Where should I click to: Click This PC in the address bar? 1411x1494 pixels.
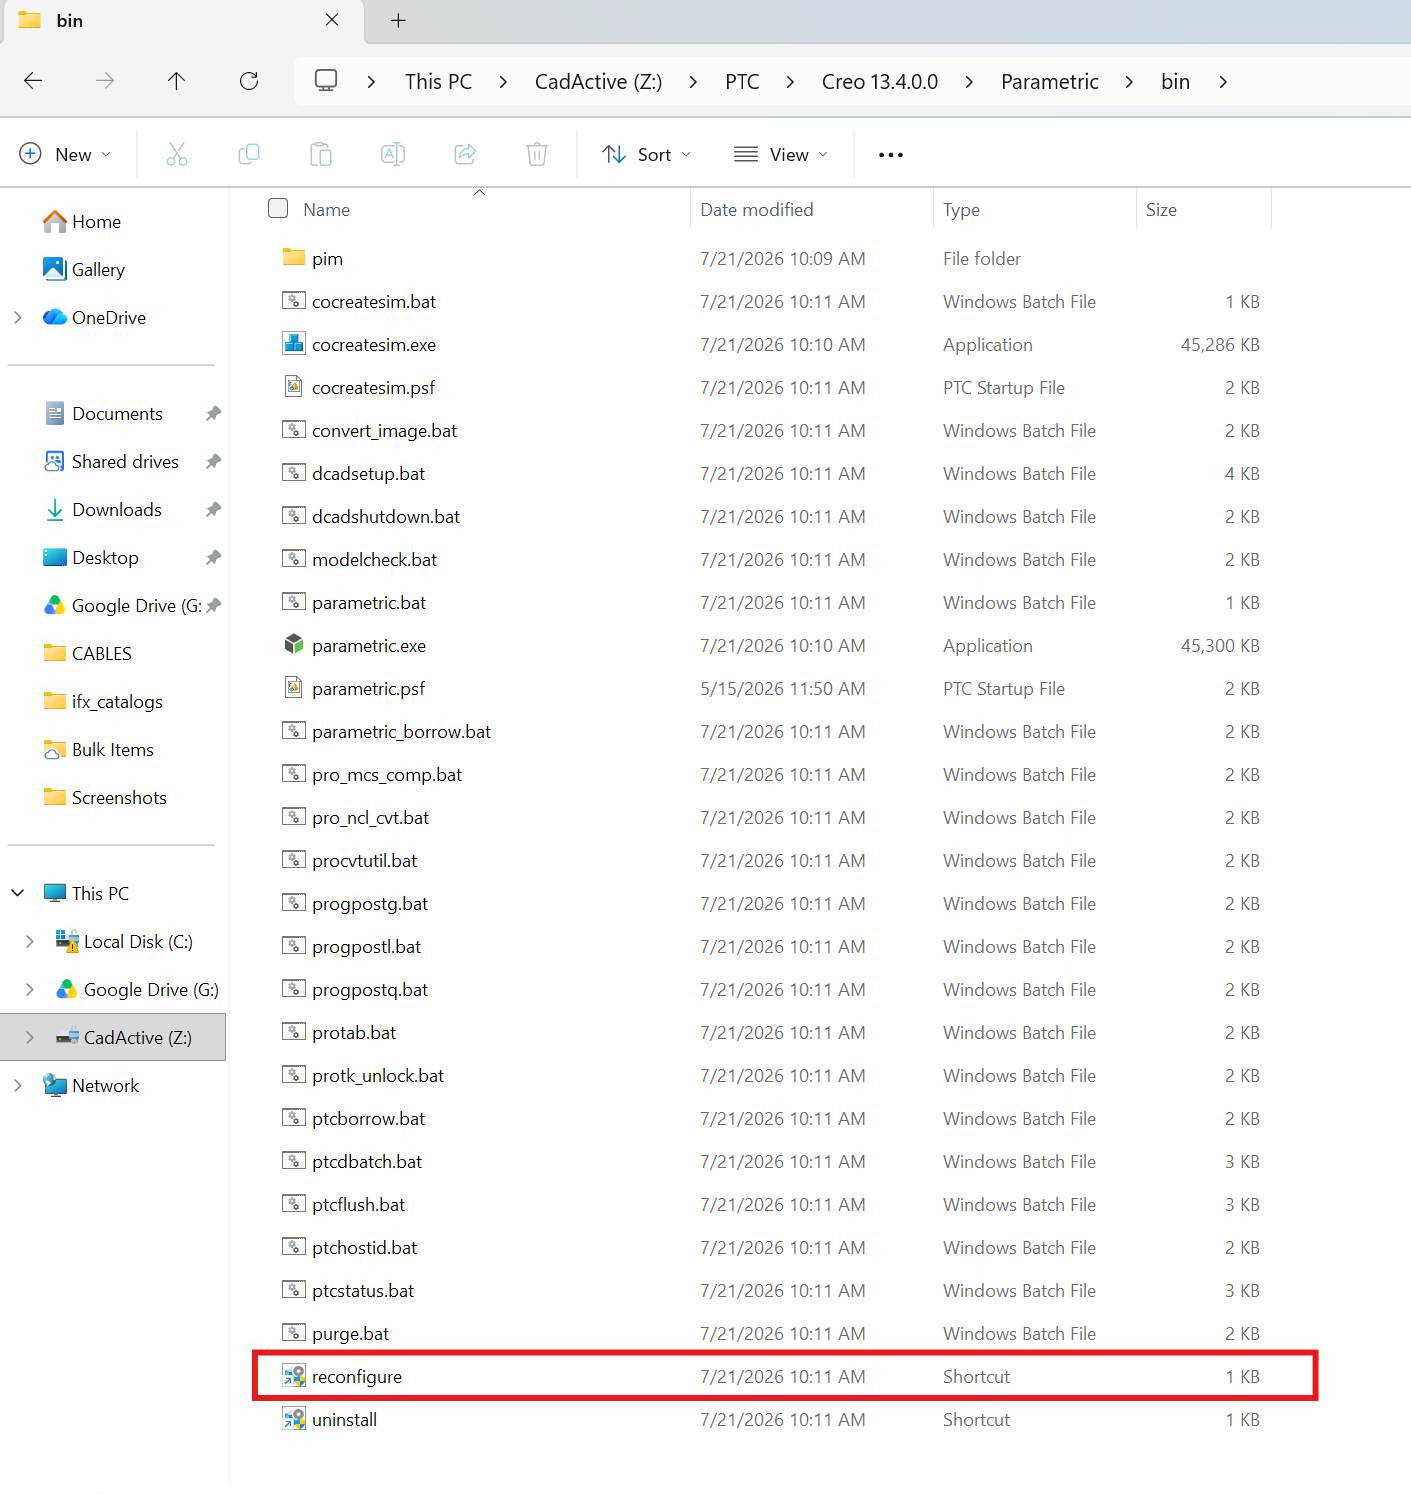(x=438, y=82)
